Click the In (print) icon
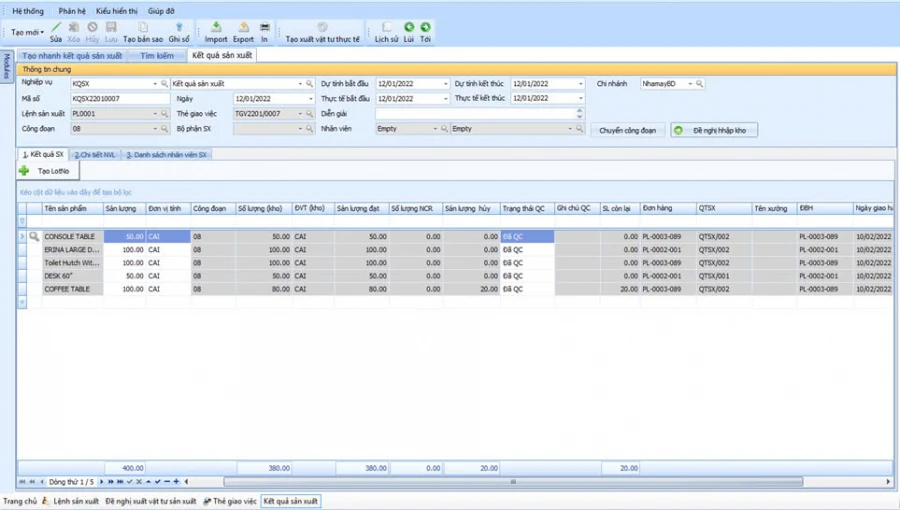 [265, 27]
